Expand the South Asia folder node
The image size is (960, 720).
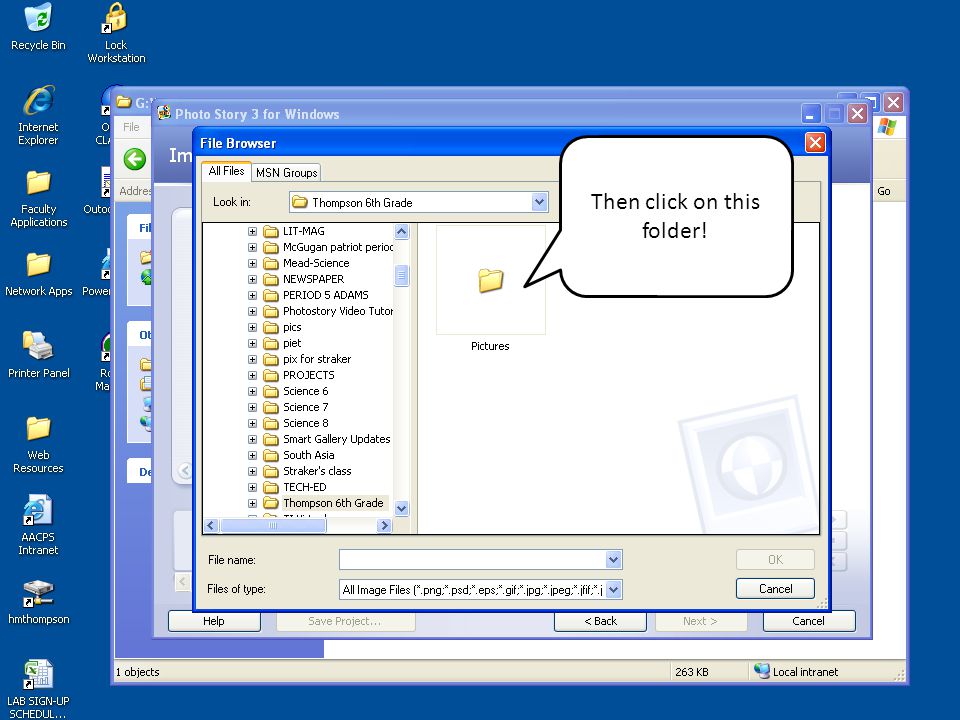coord(252,456)
